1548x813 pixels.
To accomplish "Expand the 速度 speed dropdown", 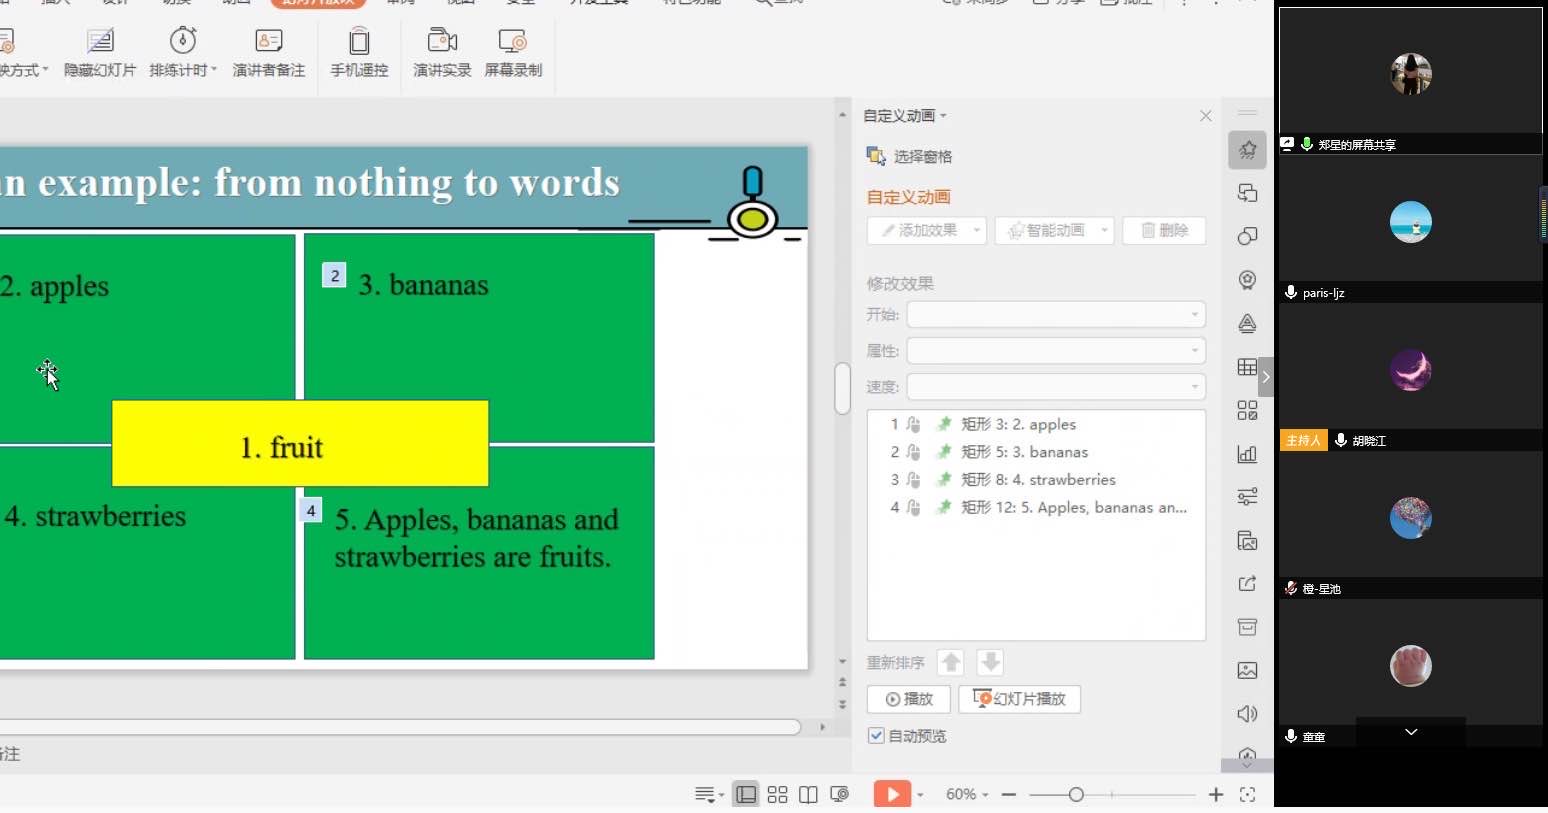I will 1056,387.
